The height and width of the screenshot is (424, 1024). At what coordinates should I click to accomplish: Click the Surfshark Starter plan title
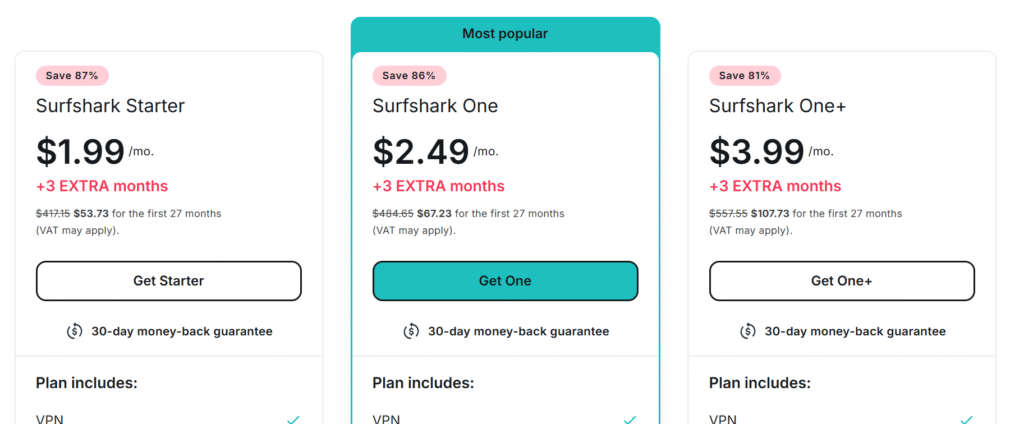110,106
